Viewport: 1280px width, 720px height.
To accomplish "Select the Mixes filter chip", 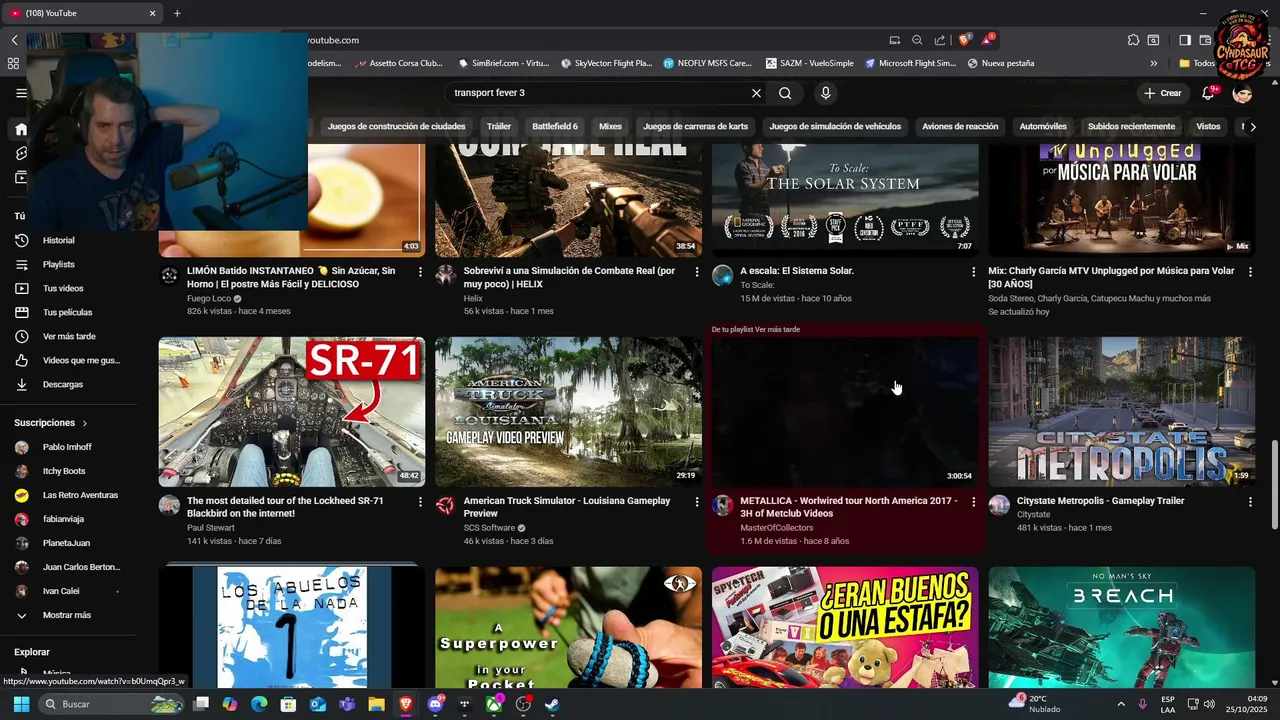I will 610,127.
